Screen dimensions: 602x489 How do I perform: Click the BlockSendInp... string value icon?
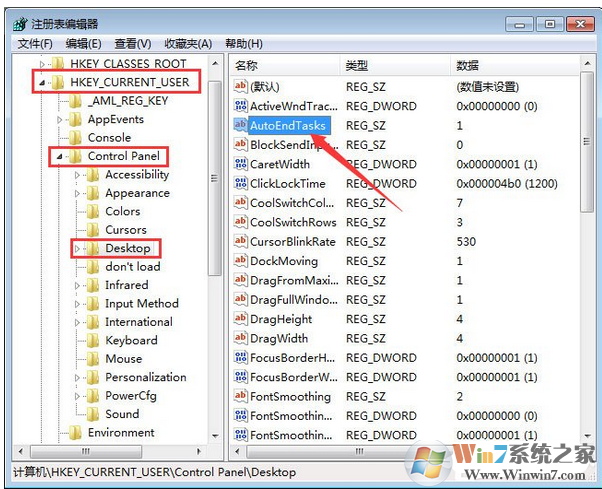tap(241, 144)
